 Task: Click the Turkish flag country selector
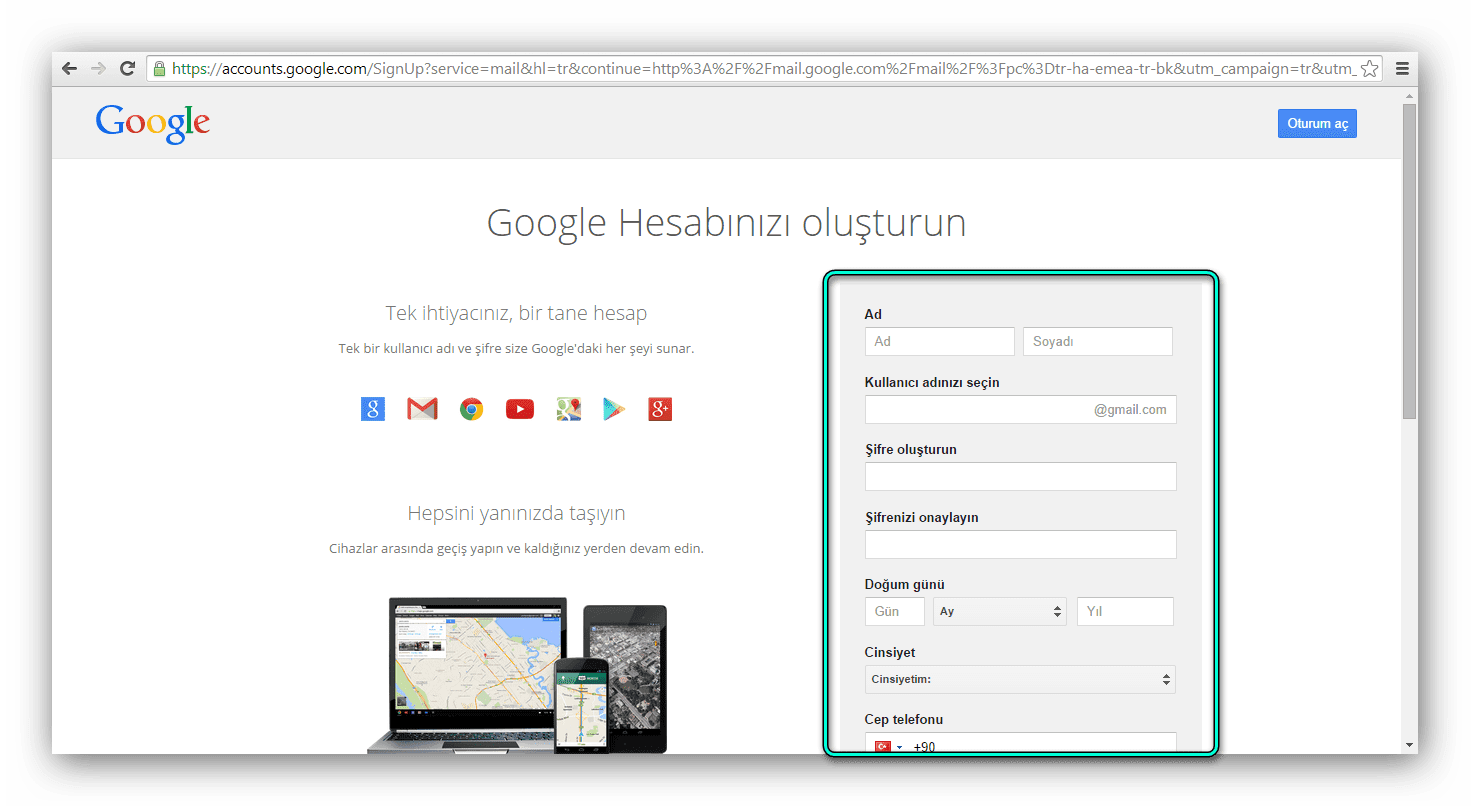point(888,746)
